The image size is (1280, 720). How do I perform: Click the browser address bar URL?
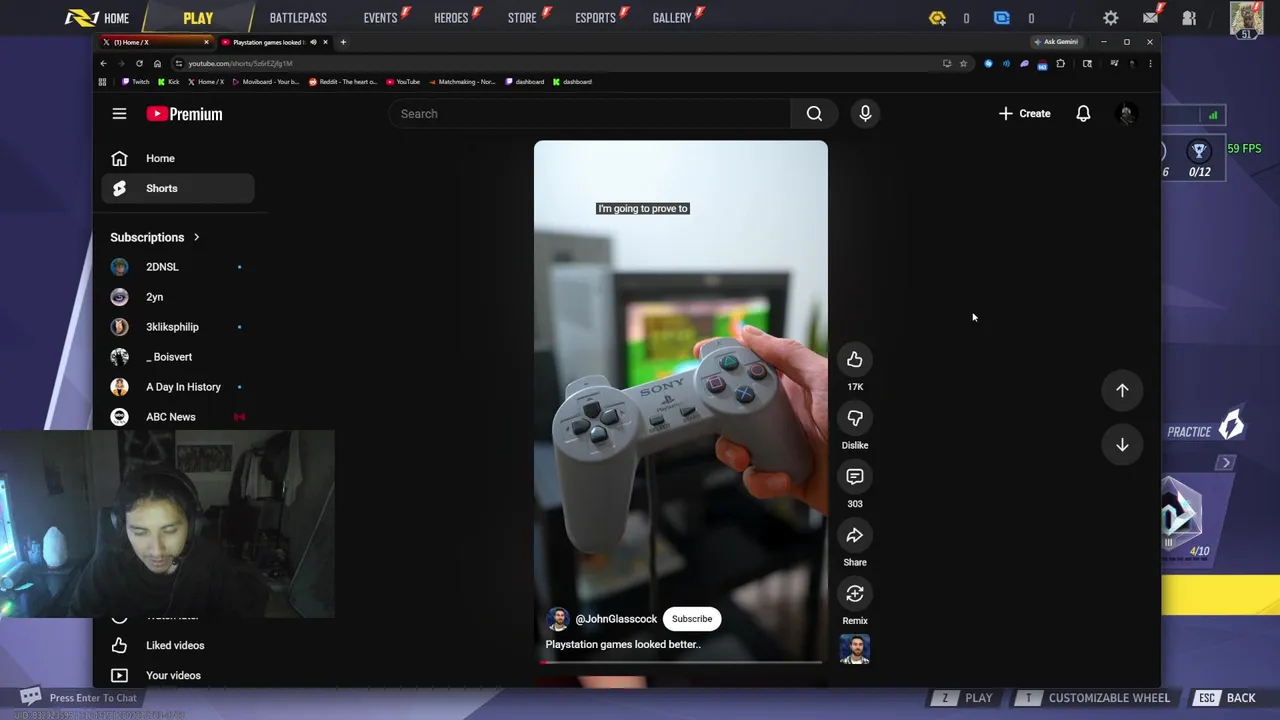tap(240, 63)
